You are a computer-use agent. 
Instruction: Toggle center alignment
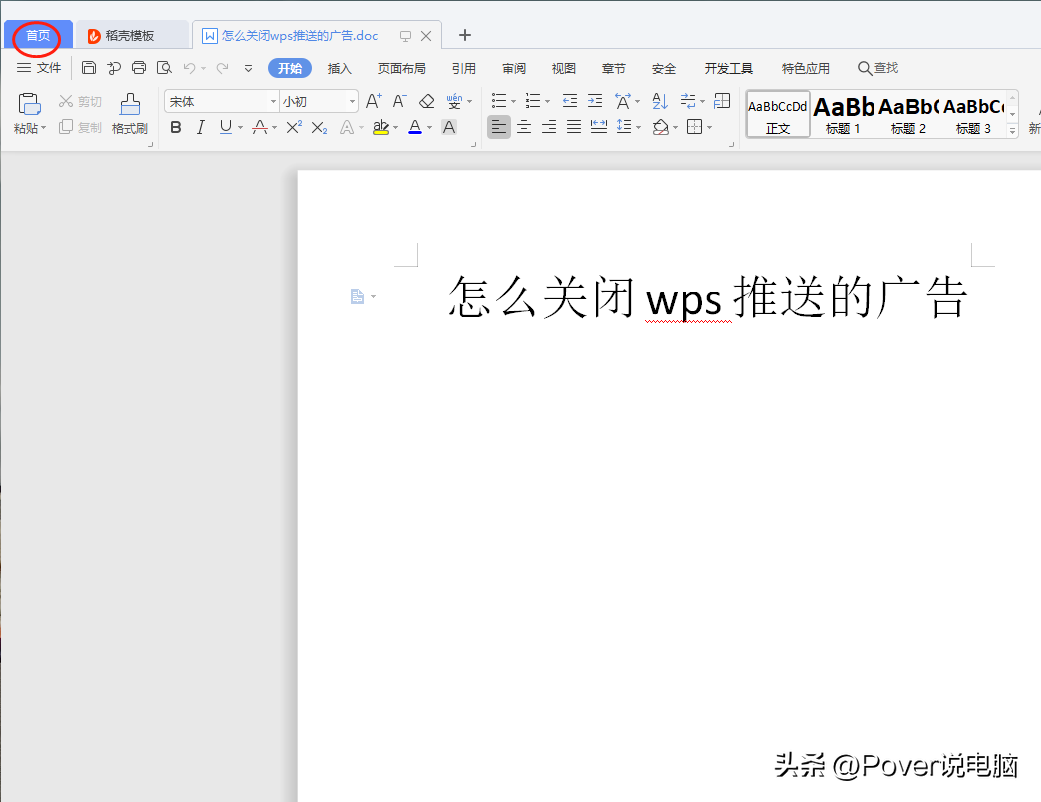click(x=524, y=127)
